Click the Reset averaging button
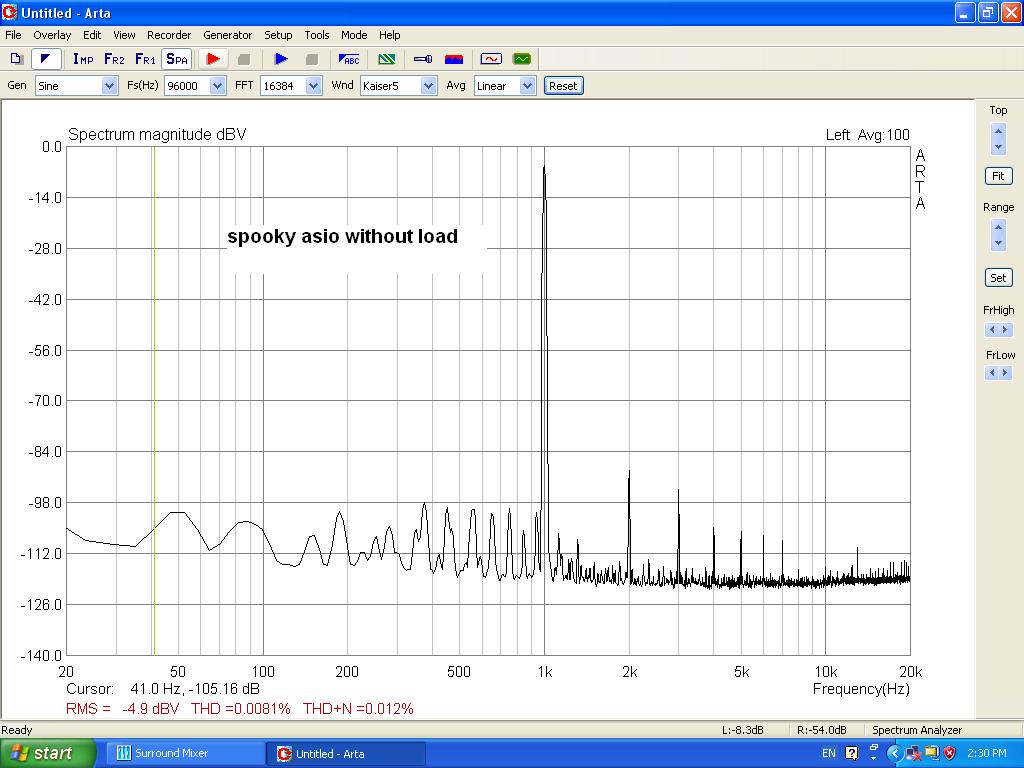This screenshot has height=768, width=1024. point(563,86)
